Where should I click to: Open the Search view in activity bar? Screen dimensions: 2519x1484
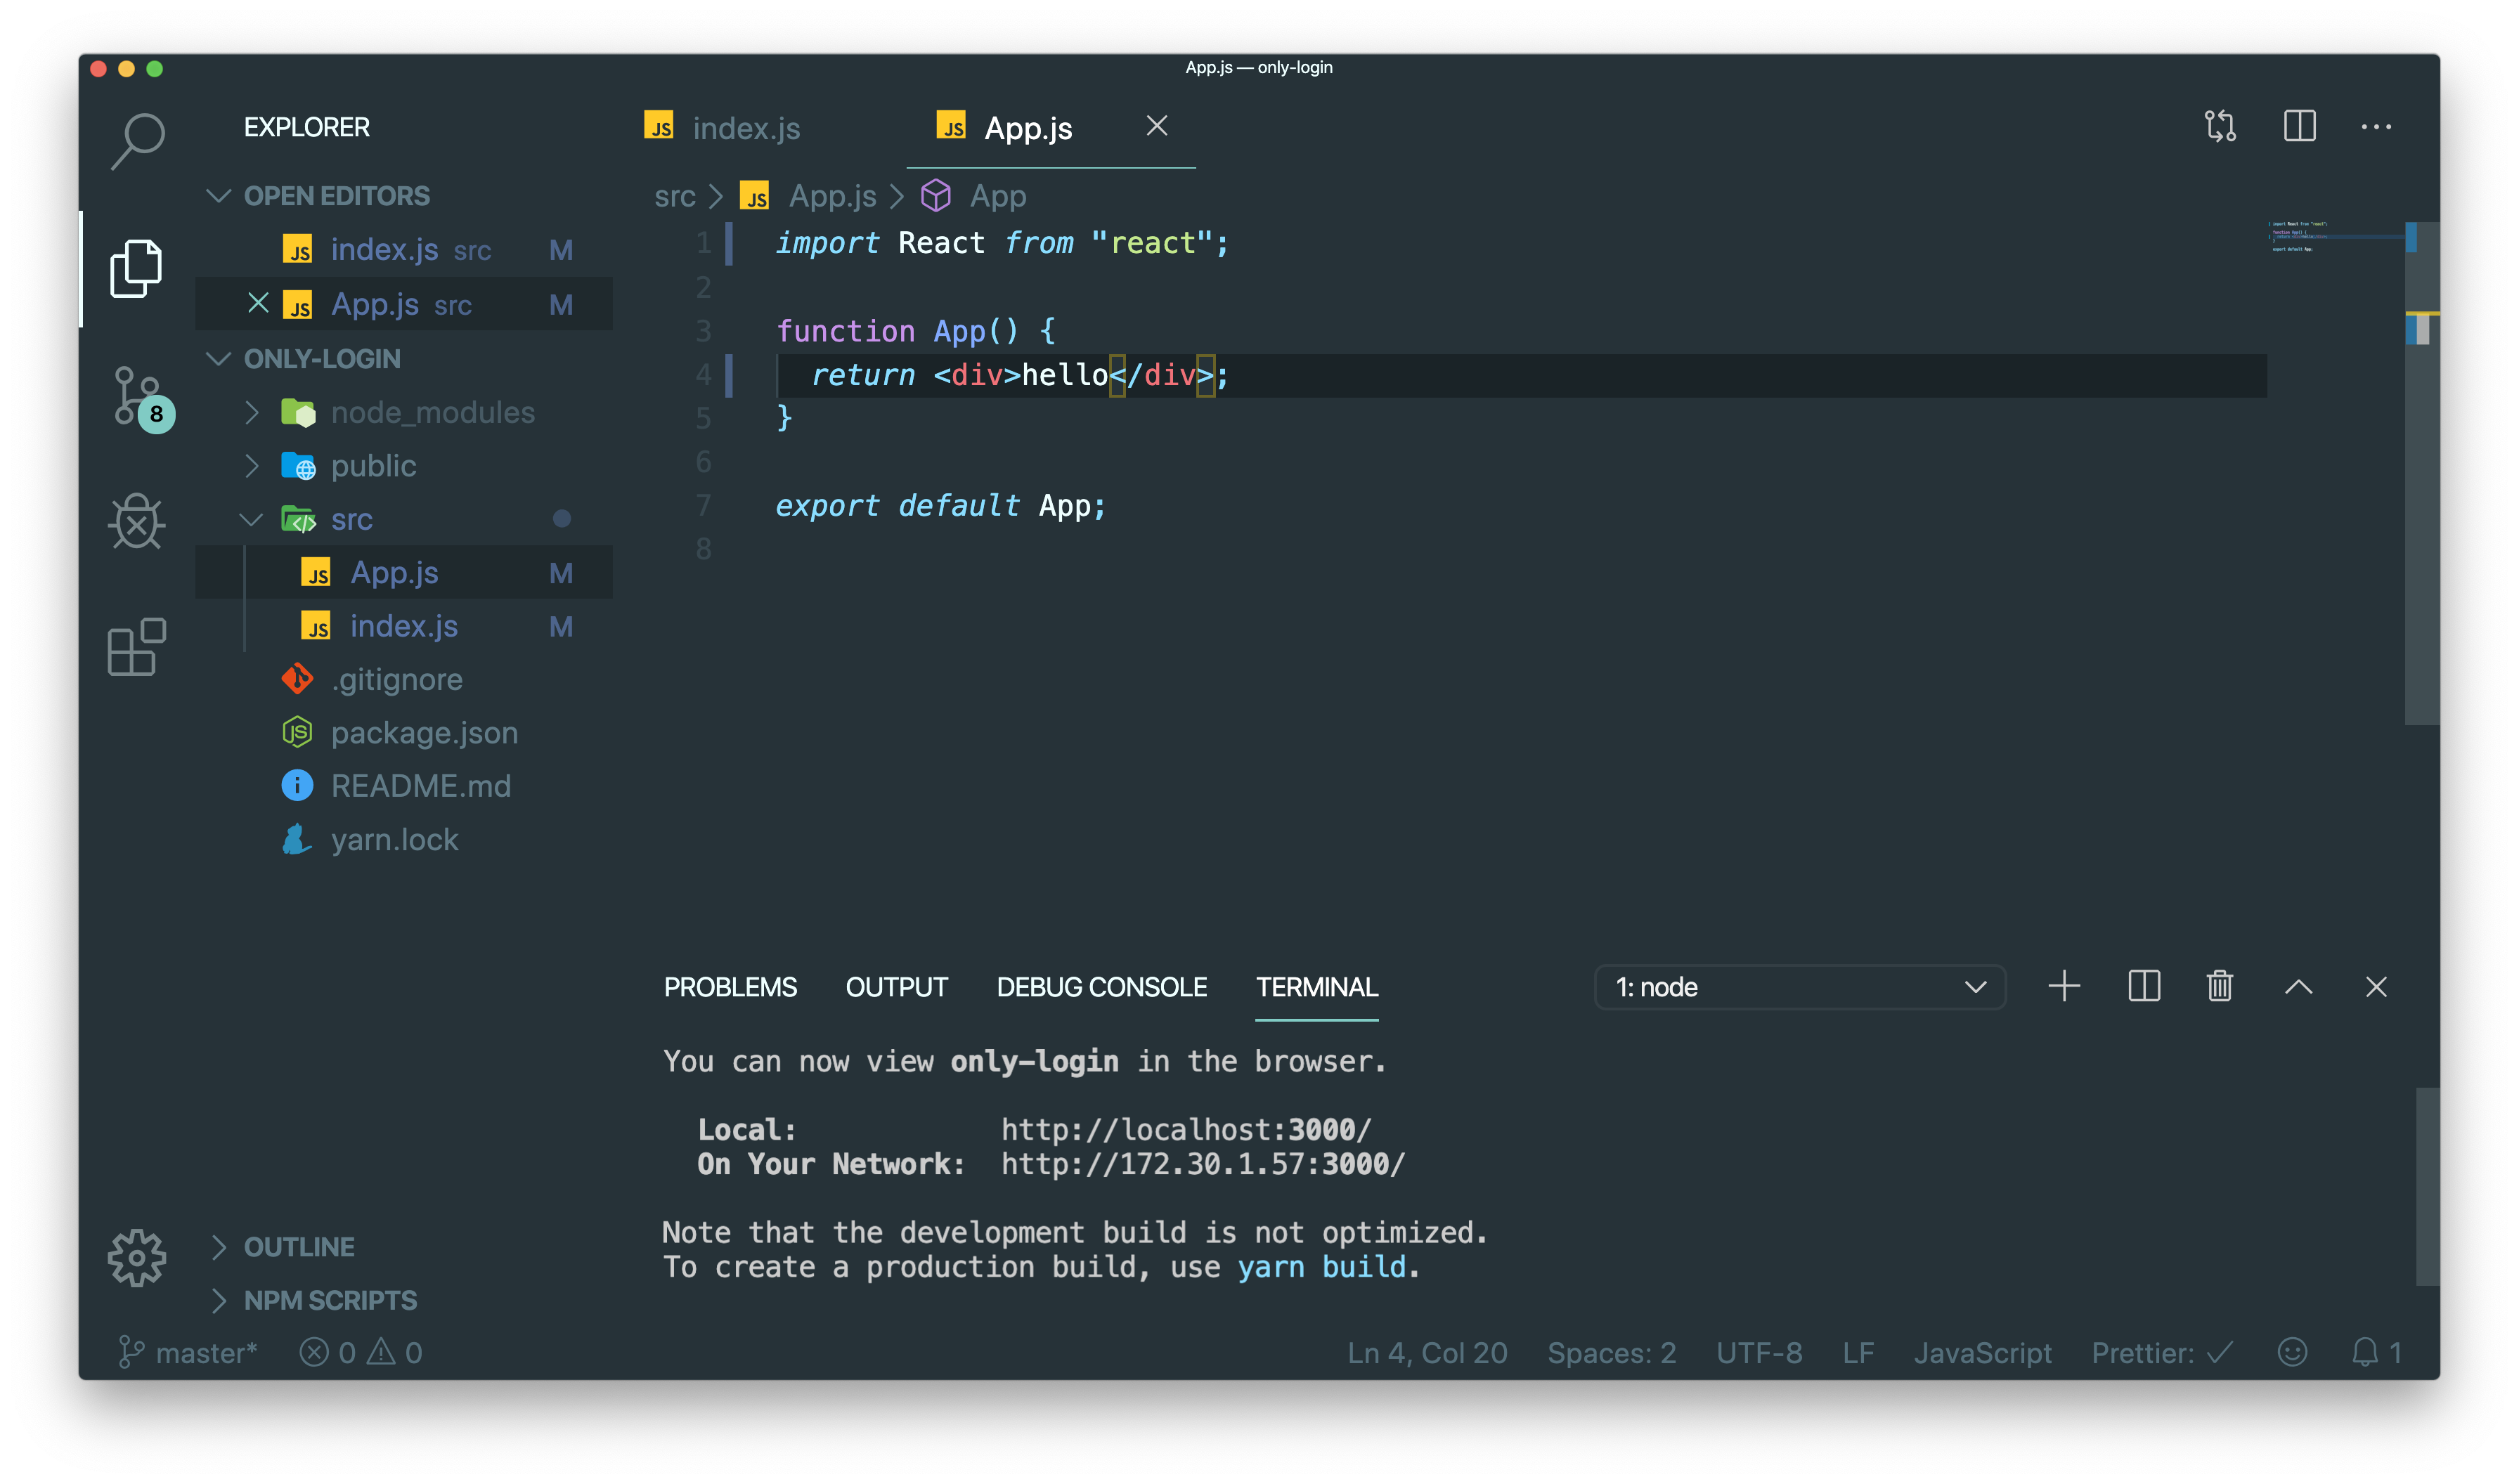pos(137,141)
